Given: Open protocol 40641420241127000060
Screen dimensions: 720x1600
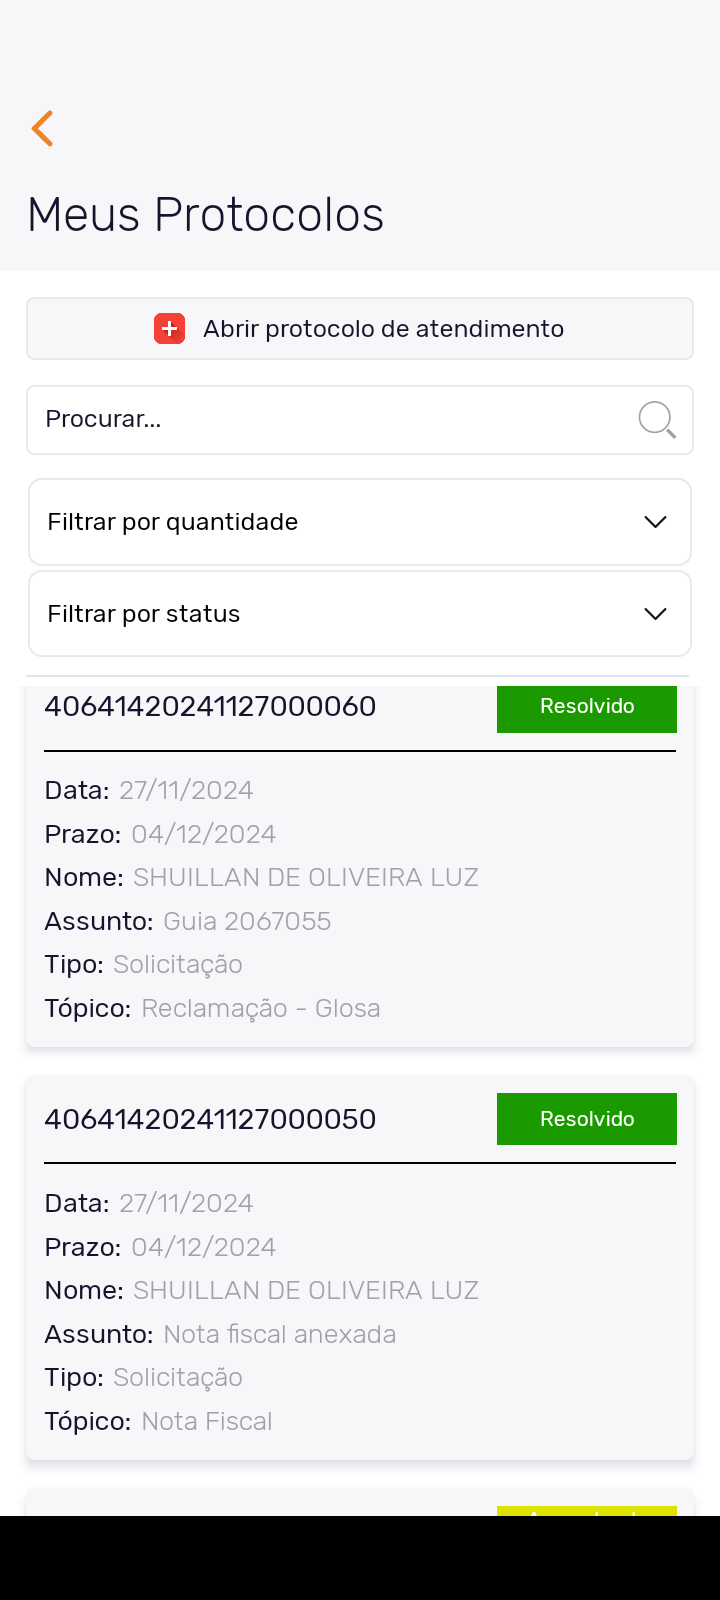Looking at the screenshot, I should point(210,707).
